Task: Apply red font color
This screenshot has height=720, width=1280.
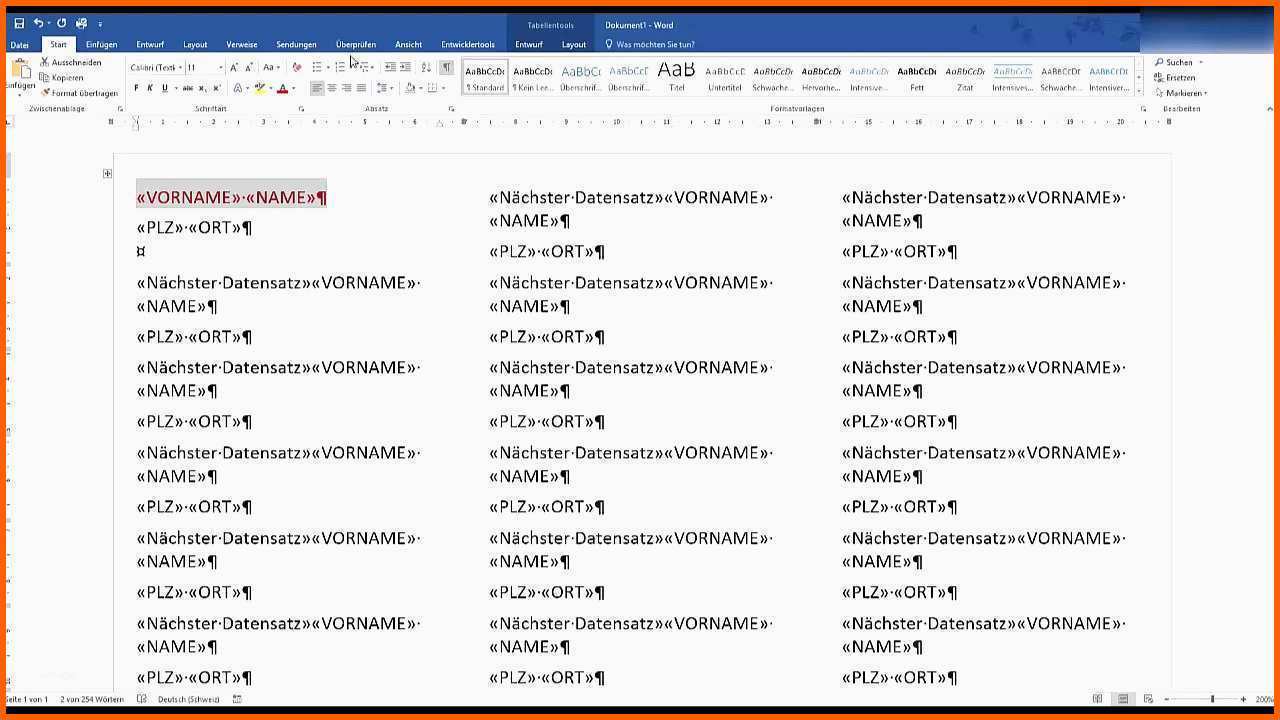Action: [282, 88]
